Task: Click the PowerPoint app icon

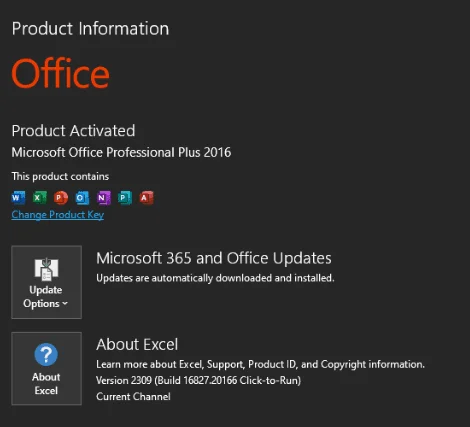Action: click(x=61, y=198)
